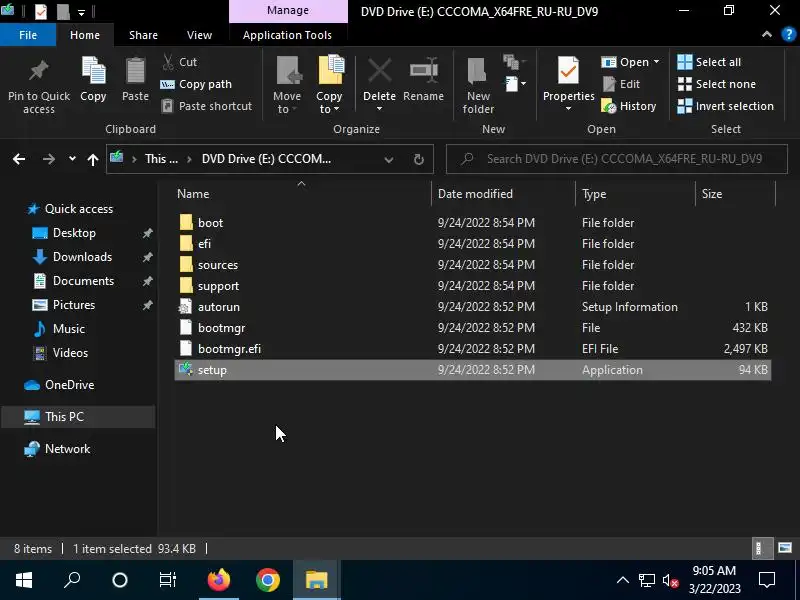Click the Rename ribbon button
Viewport: 800px width, 600px height.
423,80
